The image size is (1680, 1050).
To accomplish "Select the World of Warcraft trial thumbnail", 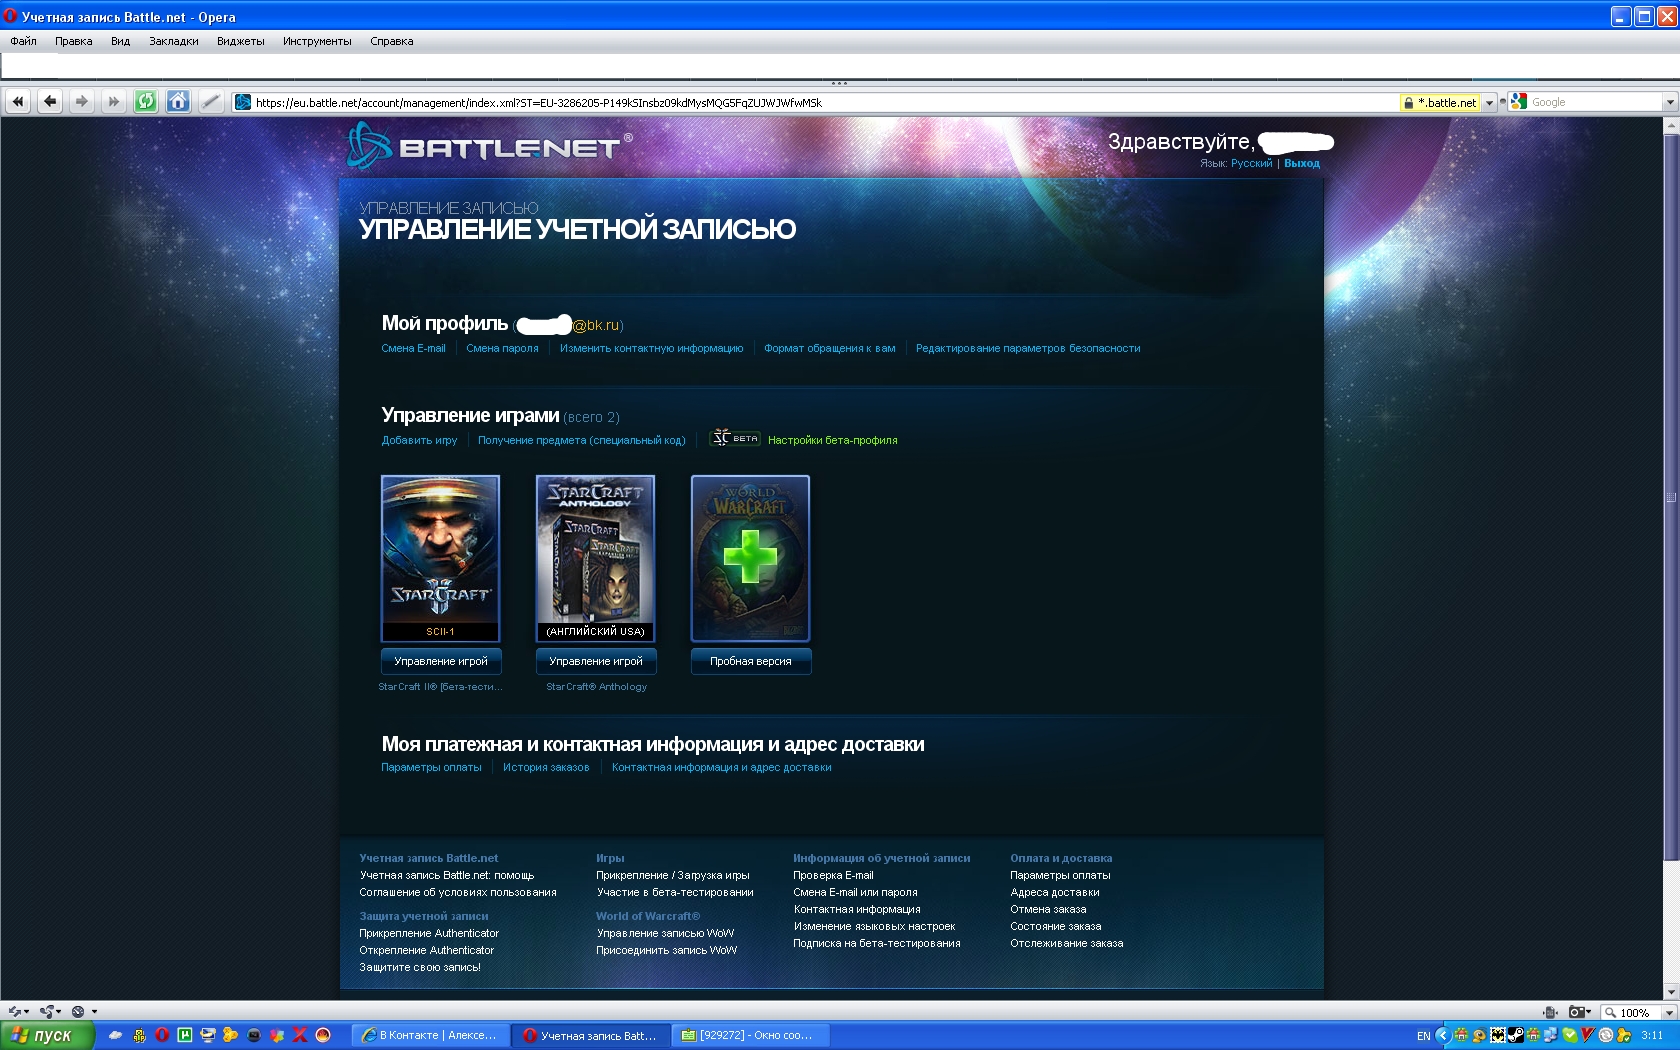I will point(750,558).
